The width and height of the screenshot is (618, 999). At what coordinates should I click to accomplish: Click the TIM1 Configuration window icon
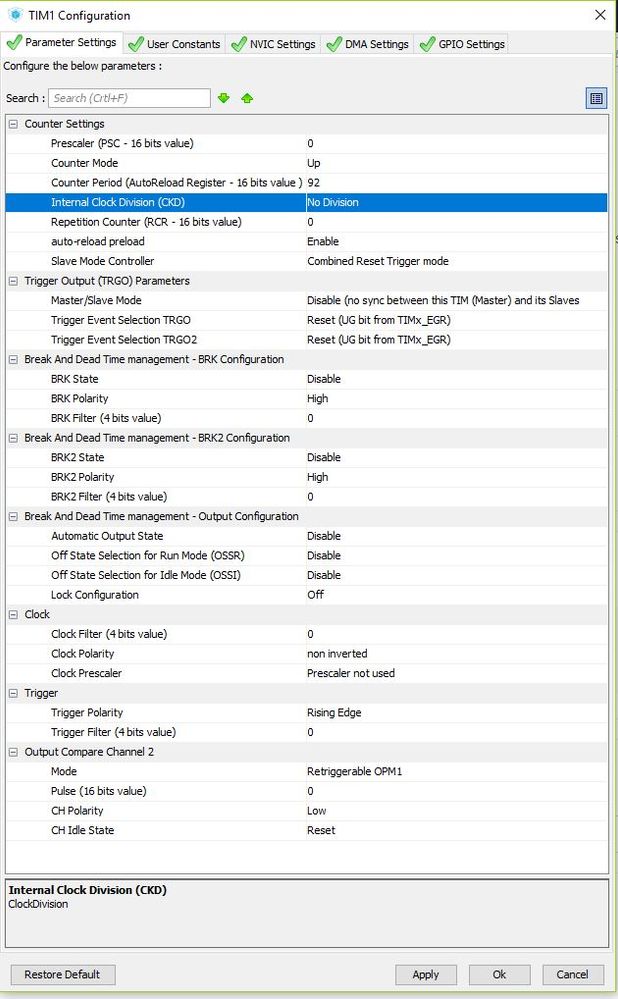click(x=15, y=15)
